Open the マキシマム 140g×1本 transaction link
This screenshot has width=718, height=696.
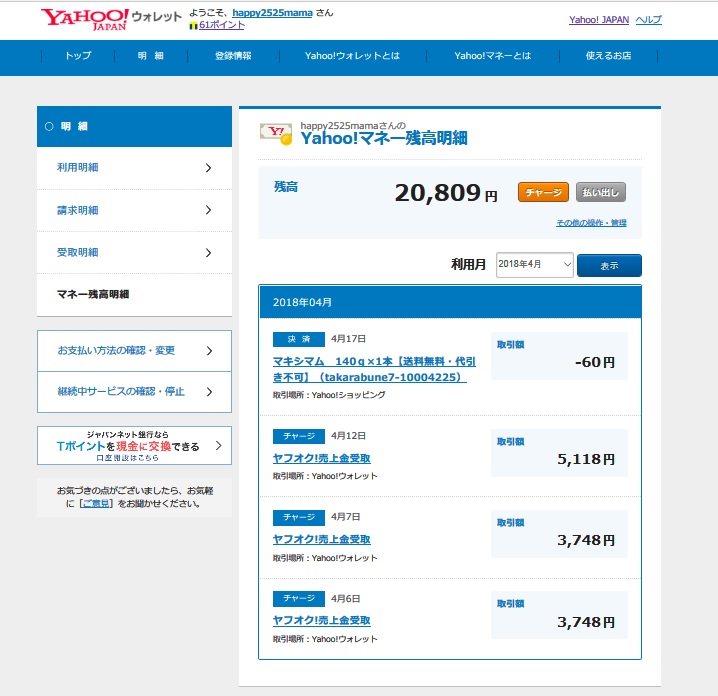(374, 369)
